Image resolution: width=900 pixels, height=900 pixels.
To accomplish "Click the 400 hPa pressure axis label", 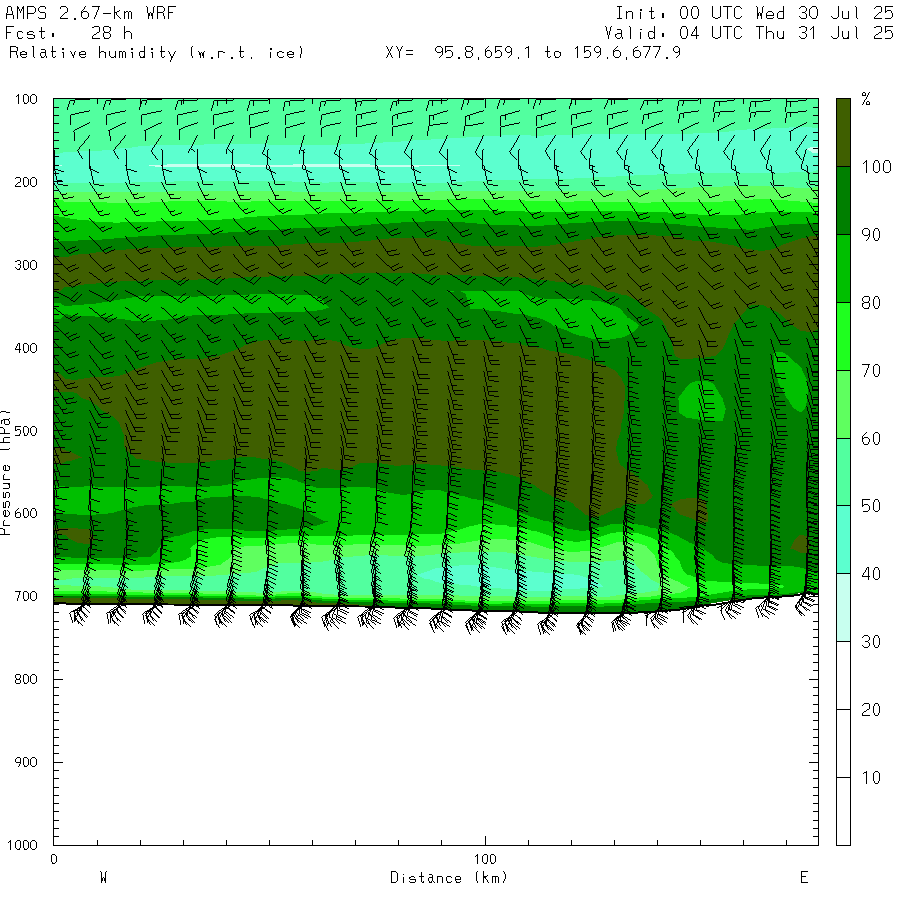I will [26, 348].
